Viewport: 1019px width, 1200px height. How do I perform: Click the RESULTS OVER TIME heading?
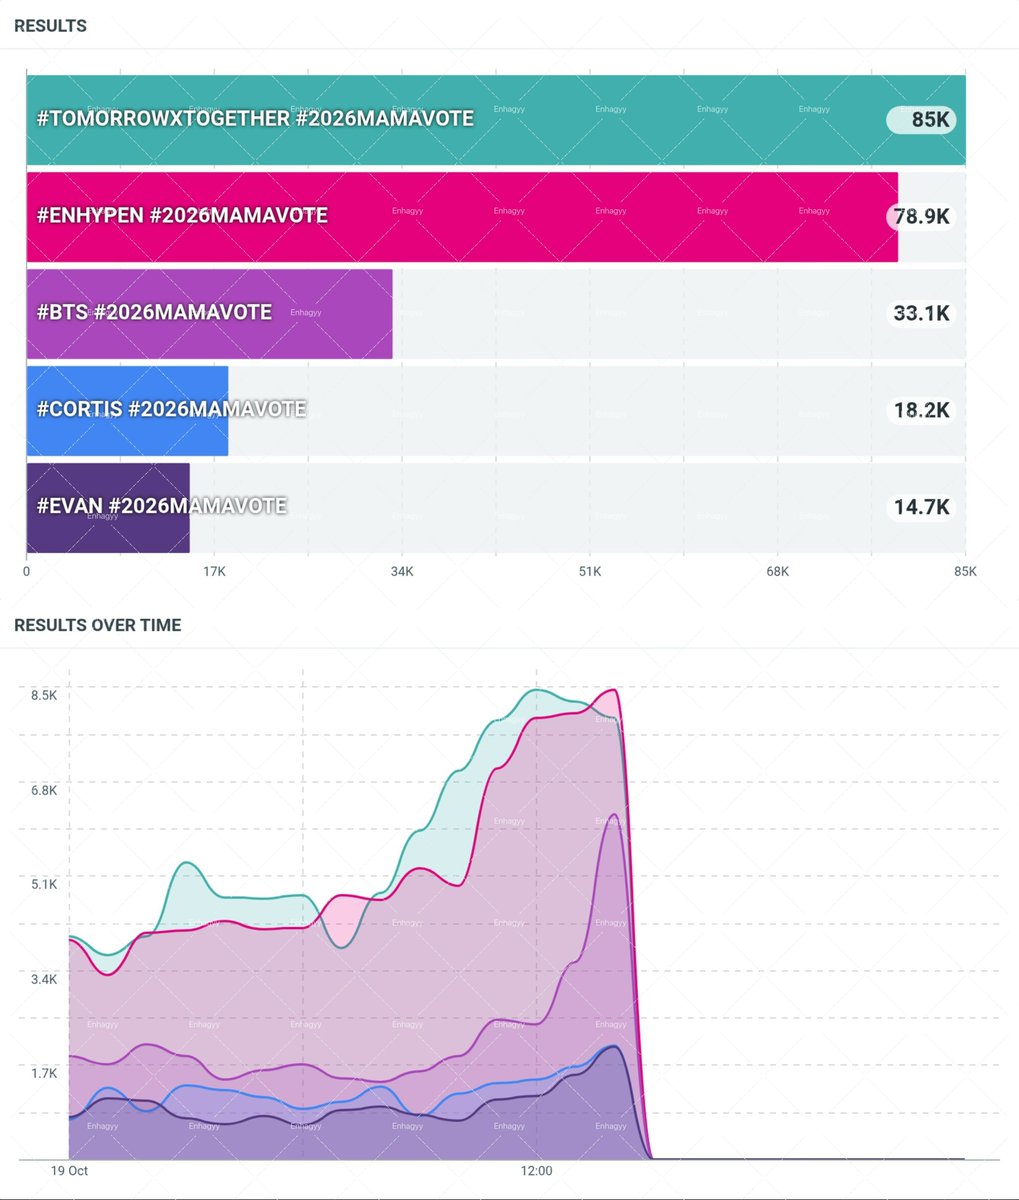click(98, 625)
